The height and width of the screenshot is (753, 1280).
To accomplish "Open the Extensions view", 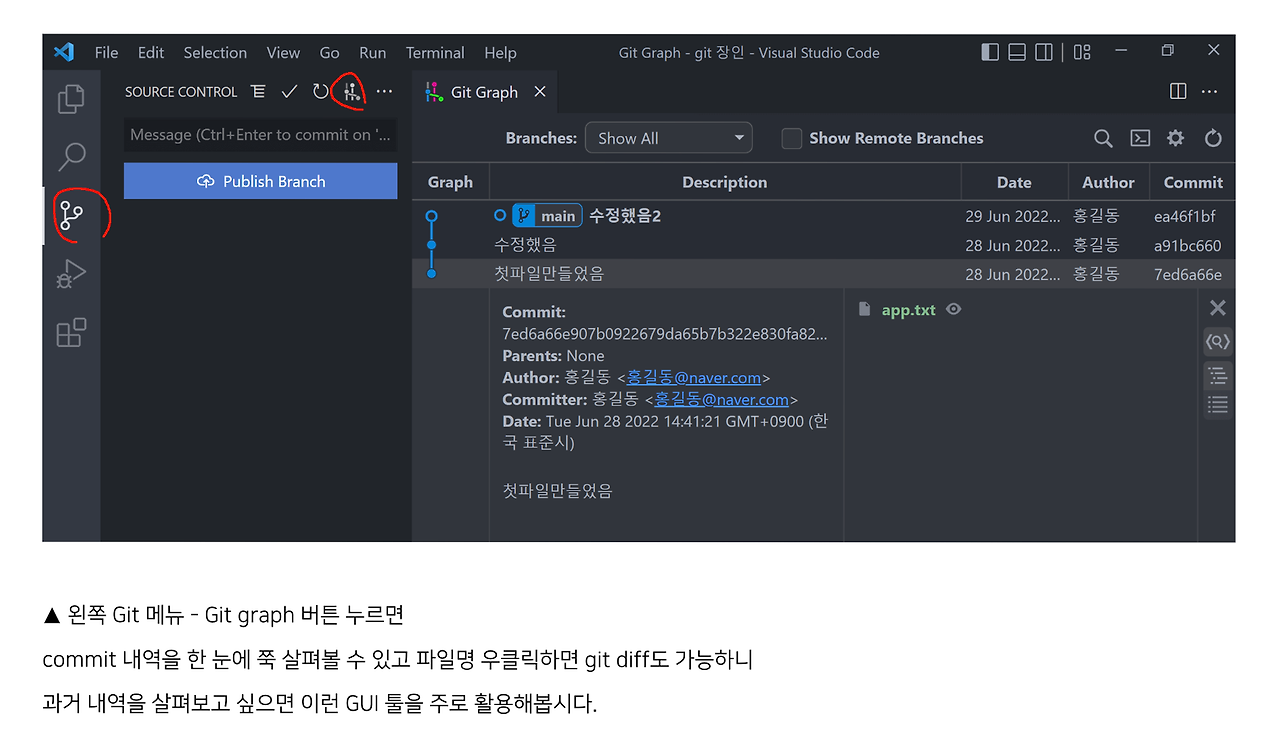I will pos(71,332).
